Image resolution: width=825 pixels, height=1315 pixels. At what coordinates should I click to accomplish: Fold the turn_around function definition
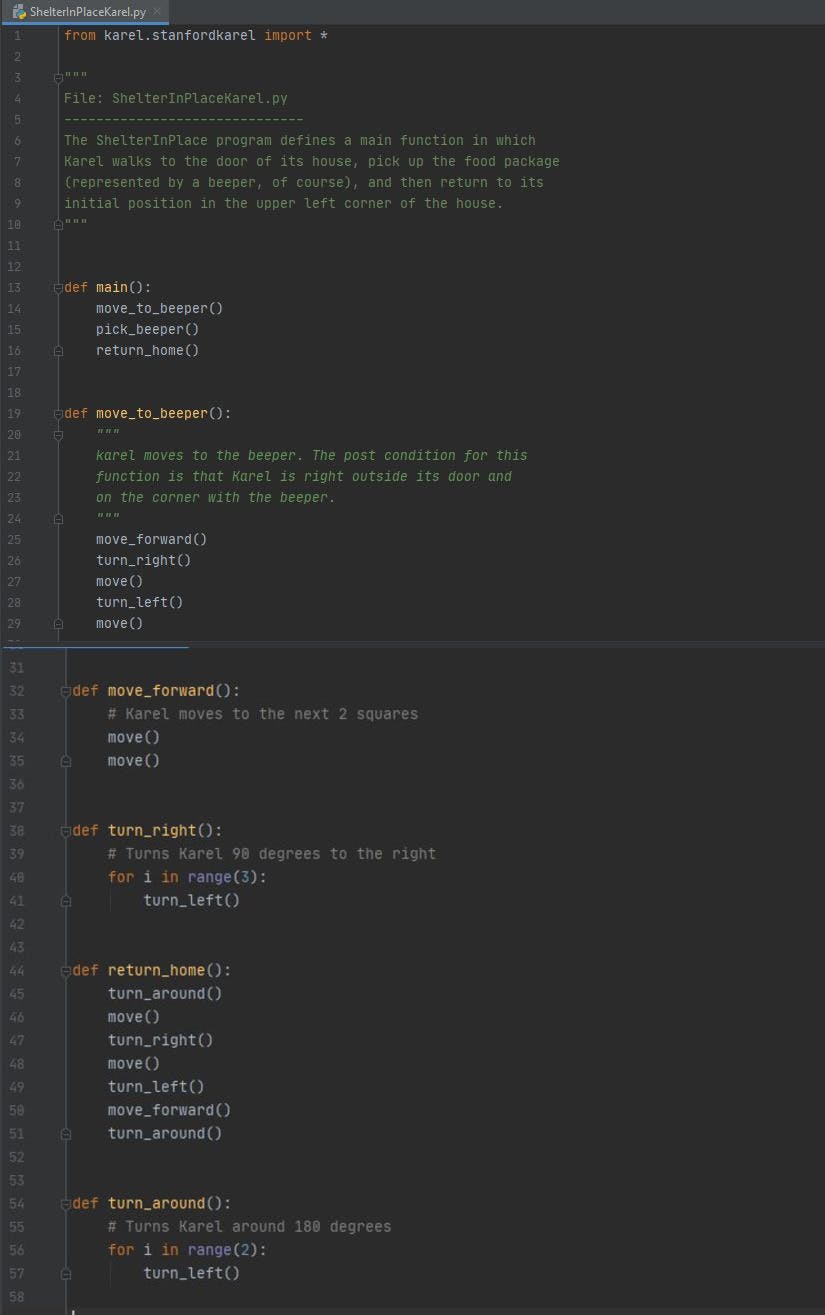point(66,1204)
